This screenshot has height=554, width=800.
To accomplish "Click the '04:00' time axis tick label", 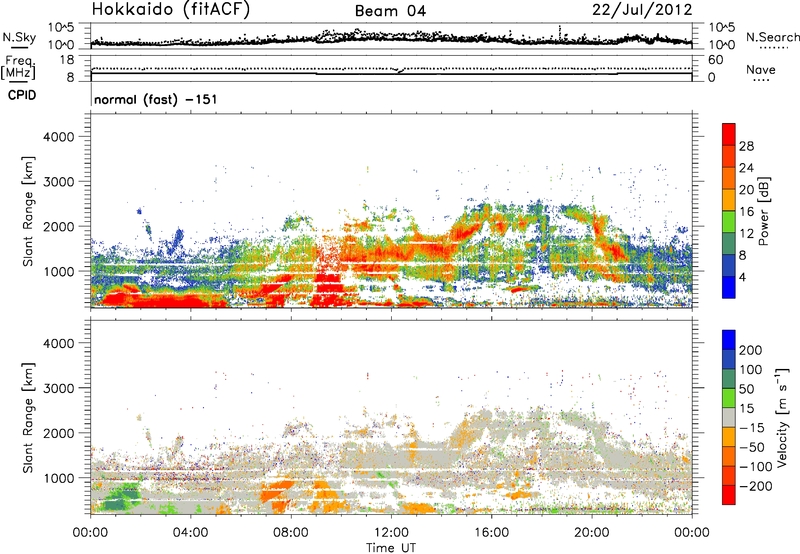I will 191,533.
